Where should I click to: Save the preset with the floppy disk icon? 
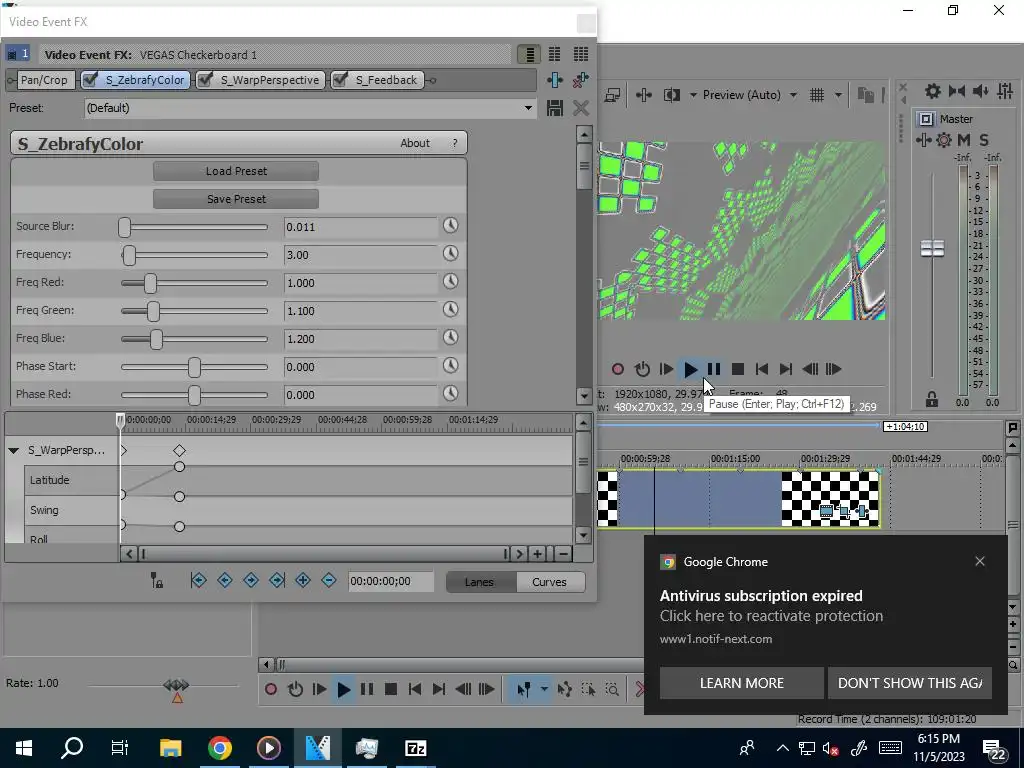click(x=554, y=108)
